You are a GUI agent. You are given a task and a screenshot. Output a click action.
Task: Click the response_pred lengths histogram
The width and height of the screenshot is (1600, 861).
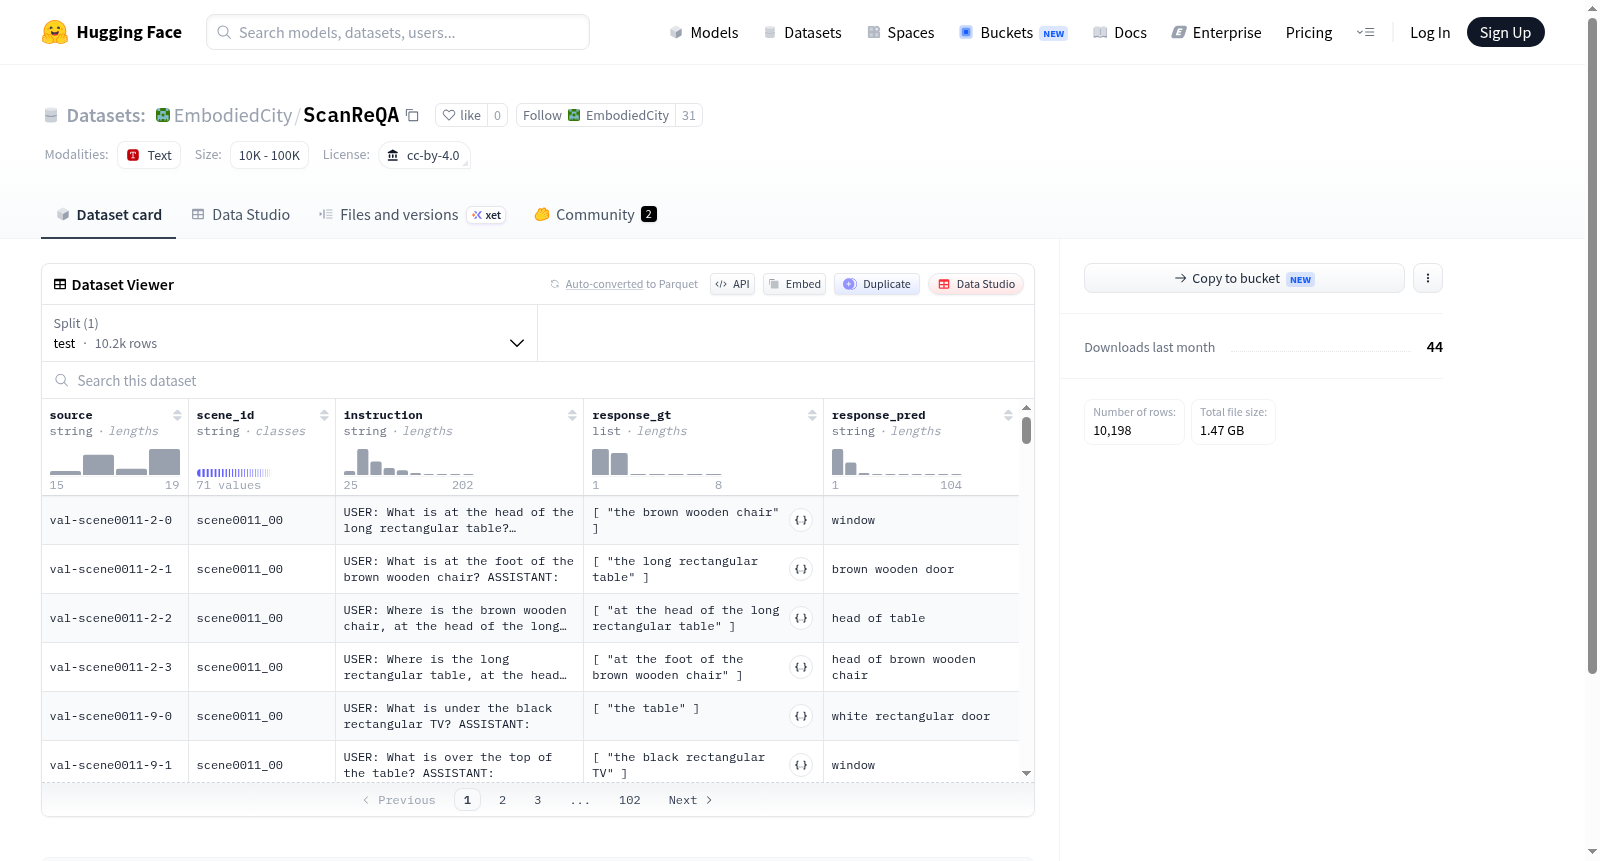click(897, 462)
